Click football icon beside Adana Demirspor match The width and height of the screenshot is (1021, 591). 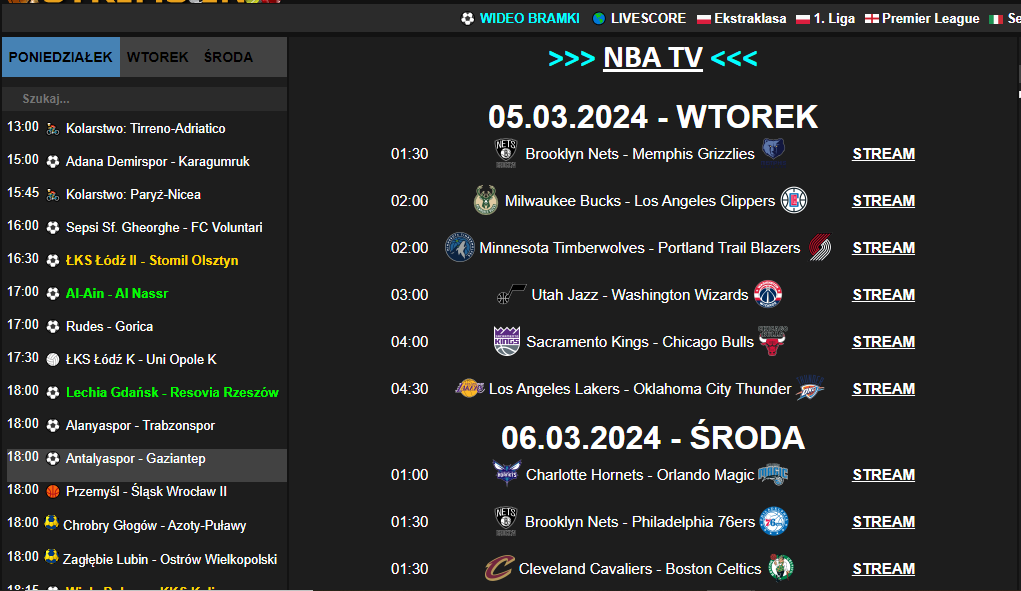(x=53, y=161)
